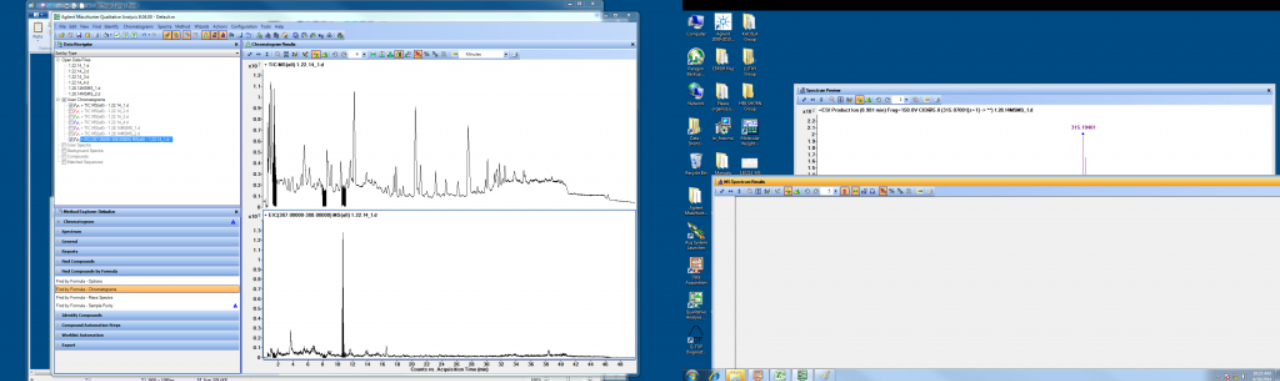Select the User Spectra tree node
1280x381 pixels.
80,145
